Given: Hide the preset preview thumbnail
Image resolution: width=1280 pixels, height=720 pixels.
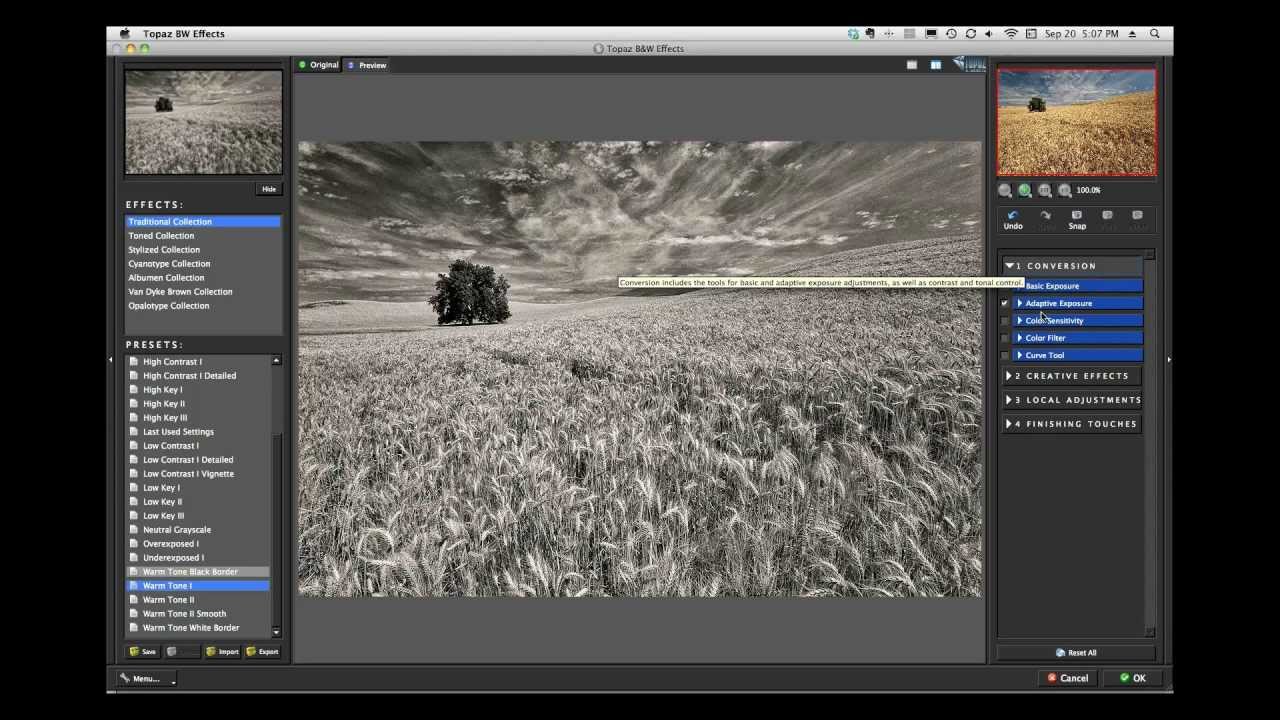Looking at the screenshot, I should click(x=269, y=189).
